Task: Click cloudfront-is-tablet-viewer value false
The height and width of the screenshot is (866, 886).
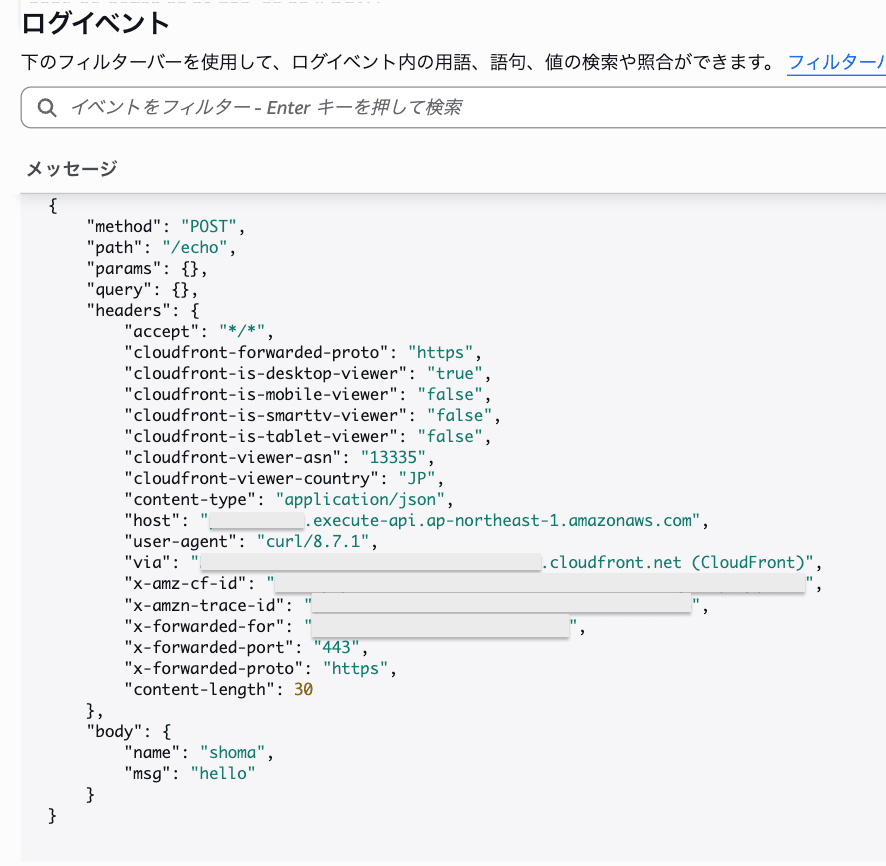Action: [450, 436]
